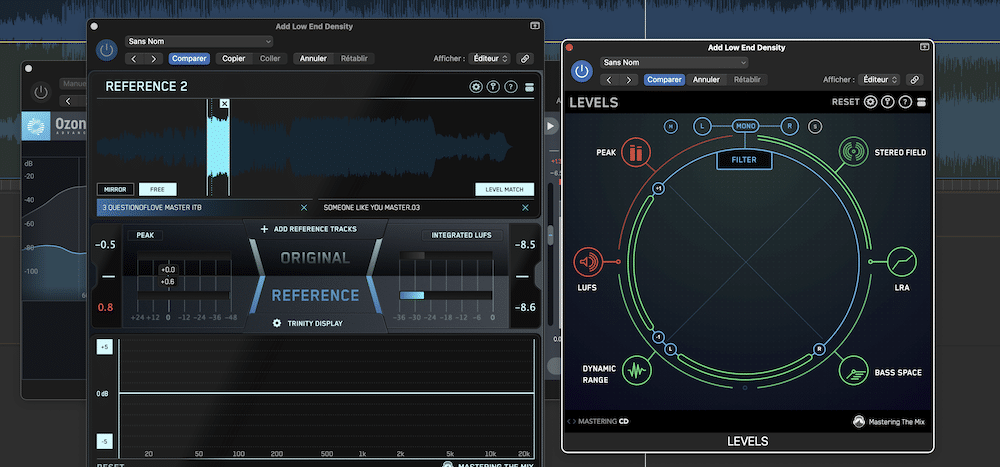Remove the 3 QUESTIONOFLOVE MASTER ITB reference track

pos(304,207)
